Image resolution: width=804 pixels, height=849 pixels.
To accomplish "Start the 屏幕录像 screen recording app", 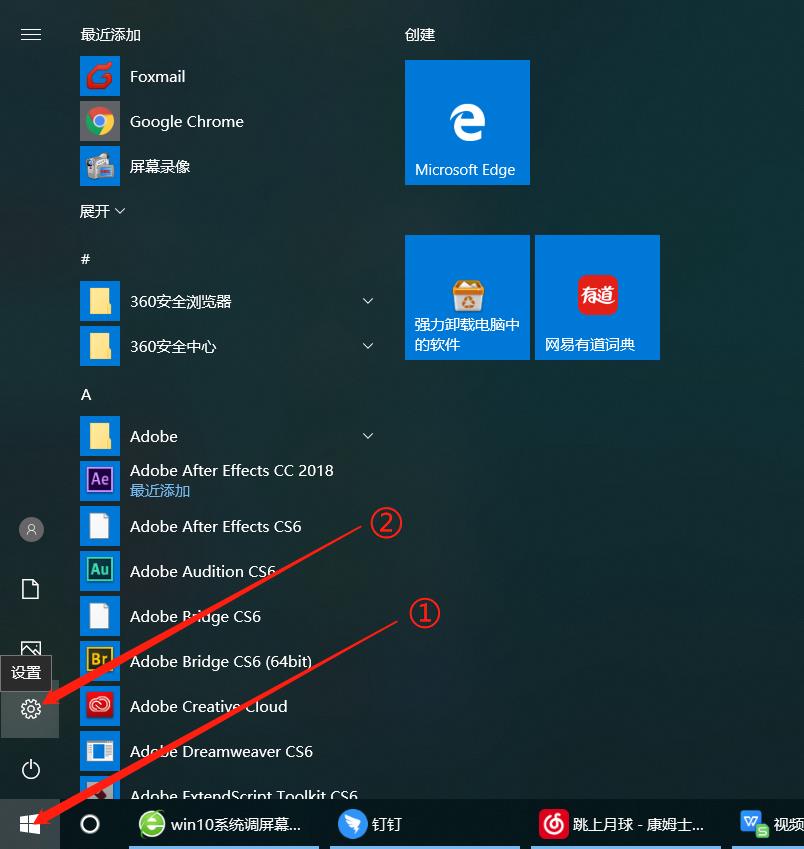I will point(160,166).
